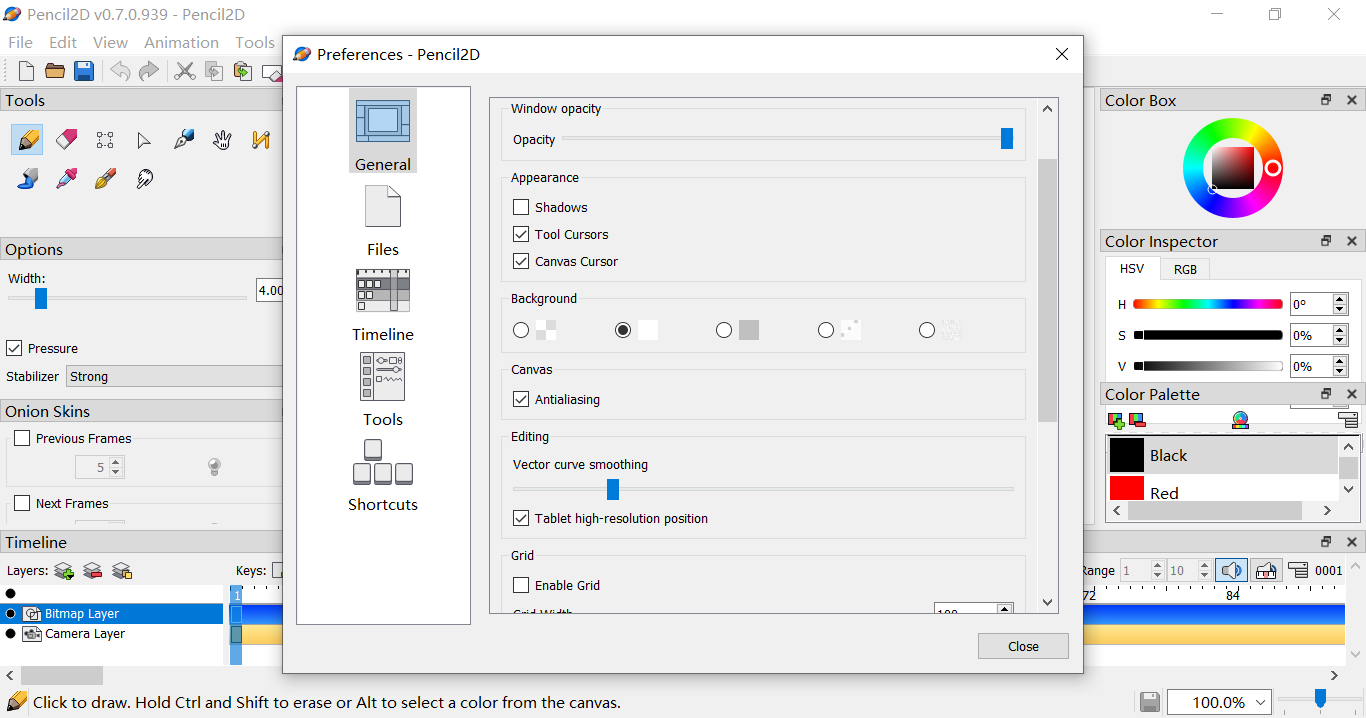Image resolution: width=1366 pixels, height=718 pixels.
Task: Choose the Hand tool
Action: (222, 139)
